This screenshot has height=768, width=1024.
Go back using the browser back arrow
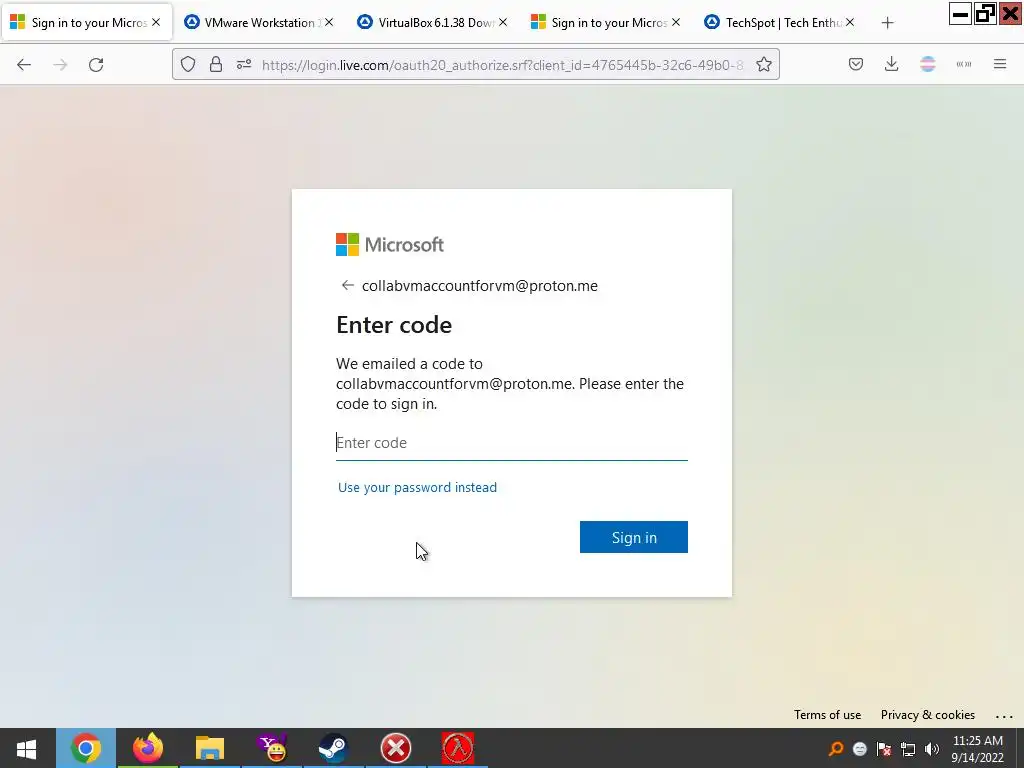tap(24, 65)
